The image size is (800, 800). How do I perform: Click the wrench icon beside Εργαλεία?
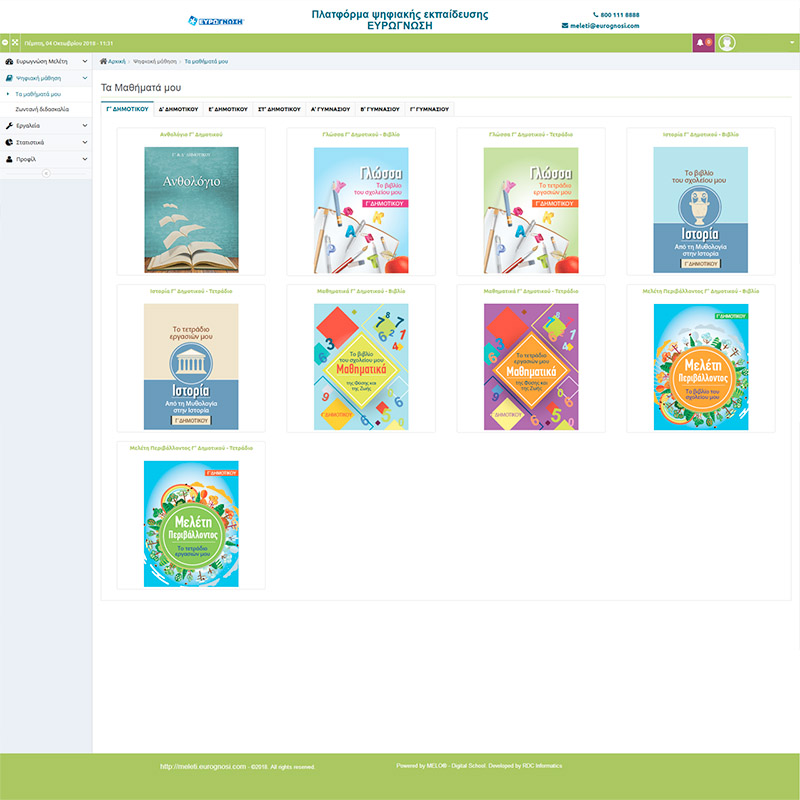9,126
